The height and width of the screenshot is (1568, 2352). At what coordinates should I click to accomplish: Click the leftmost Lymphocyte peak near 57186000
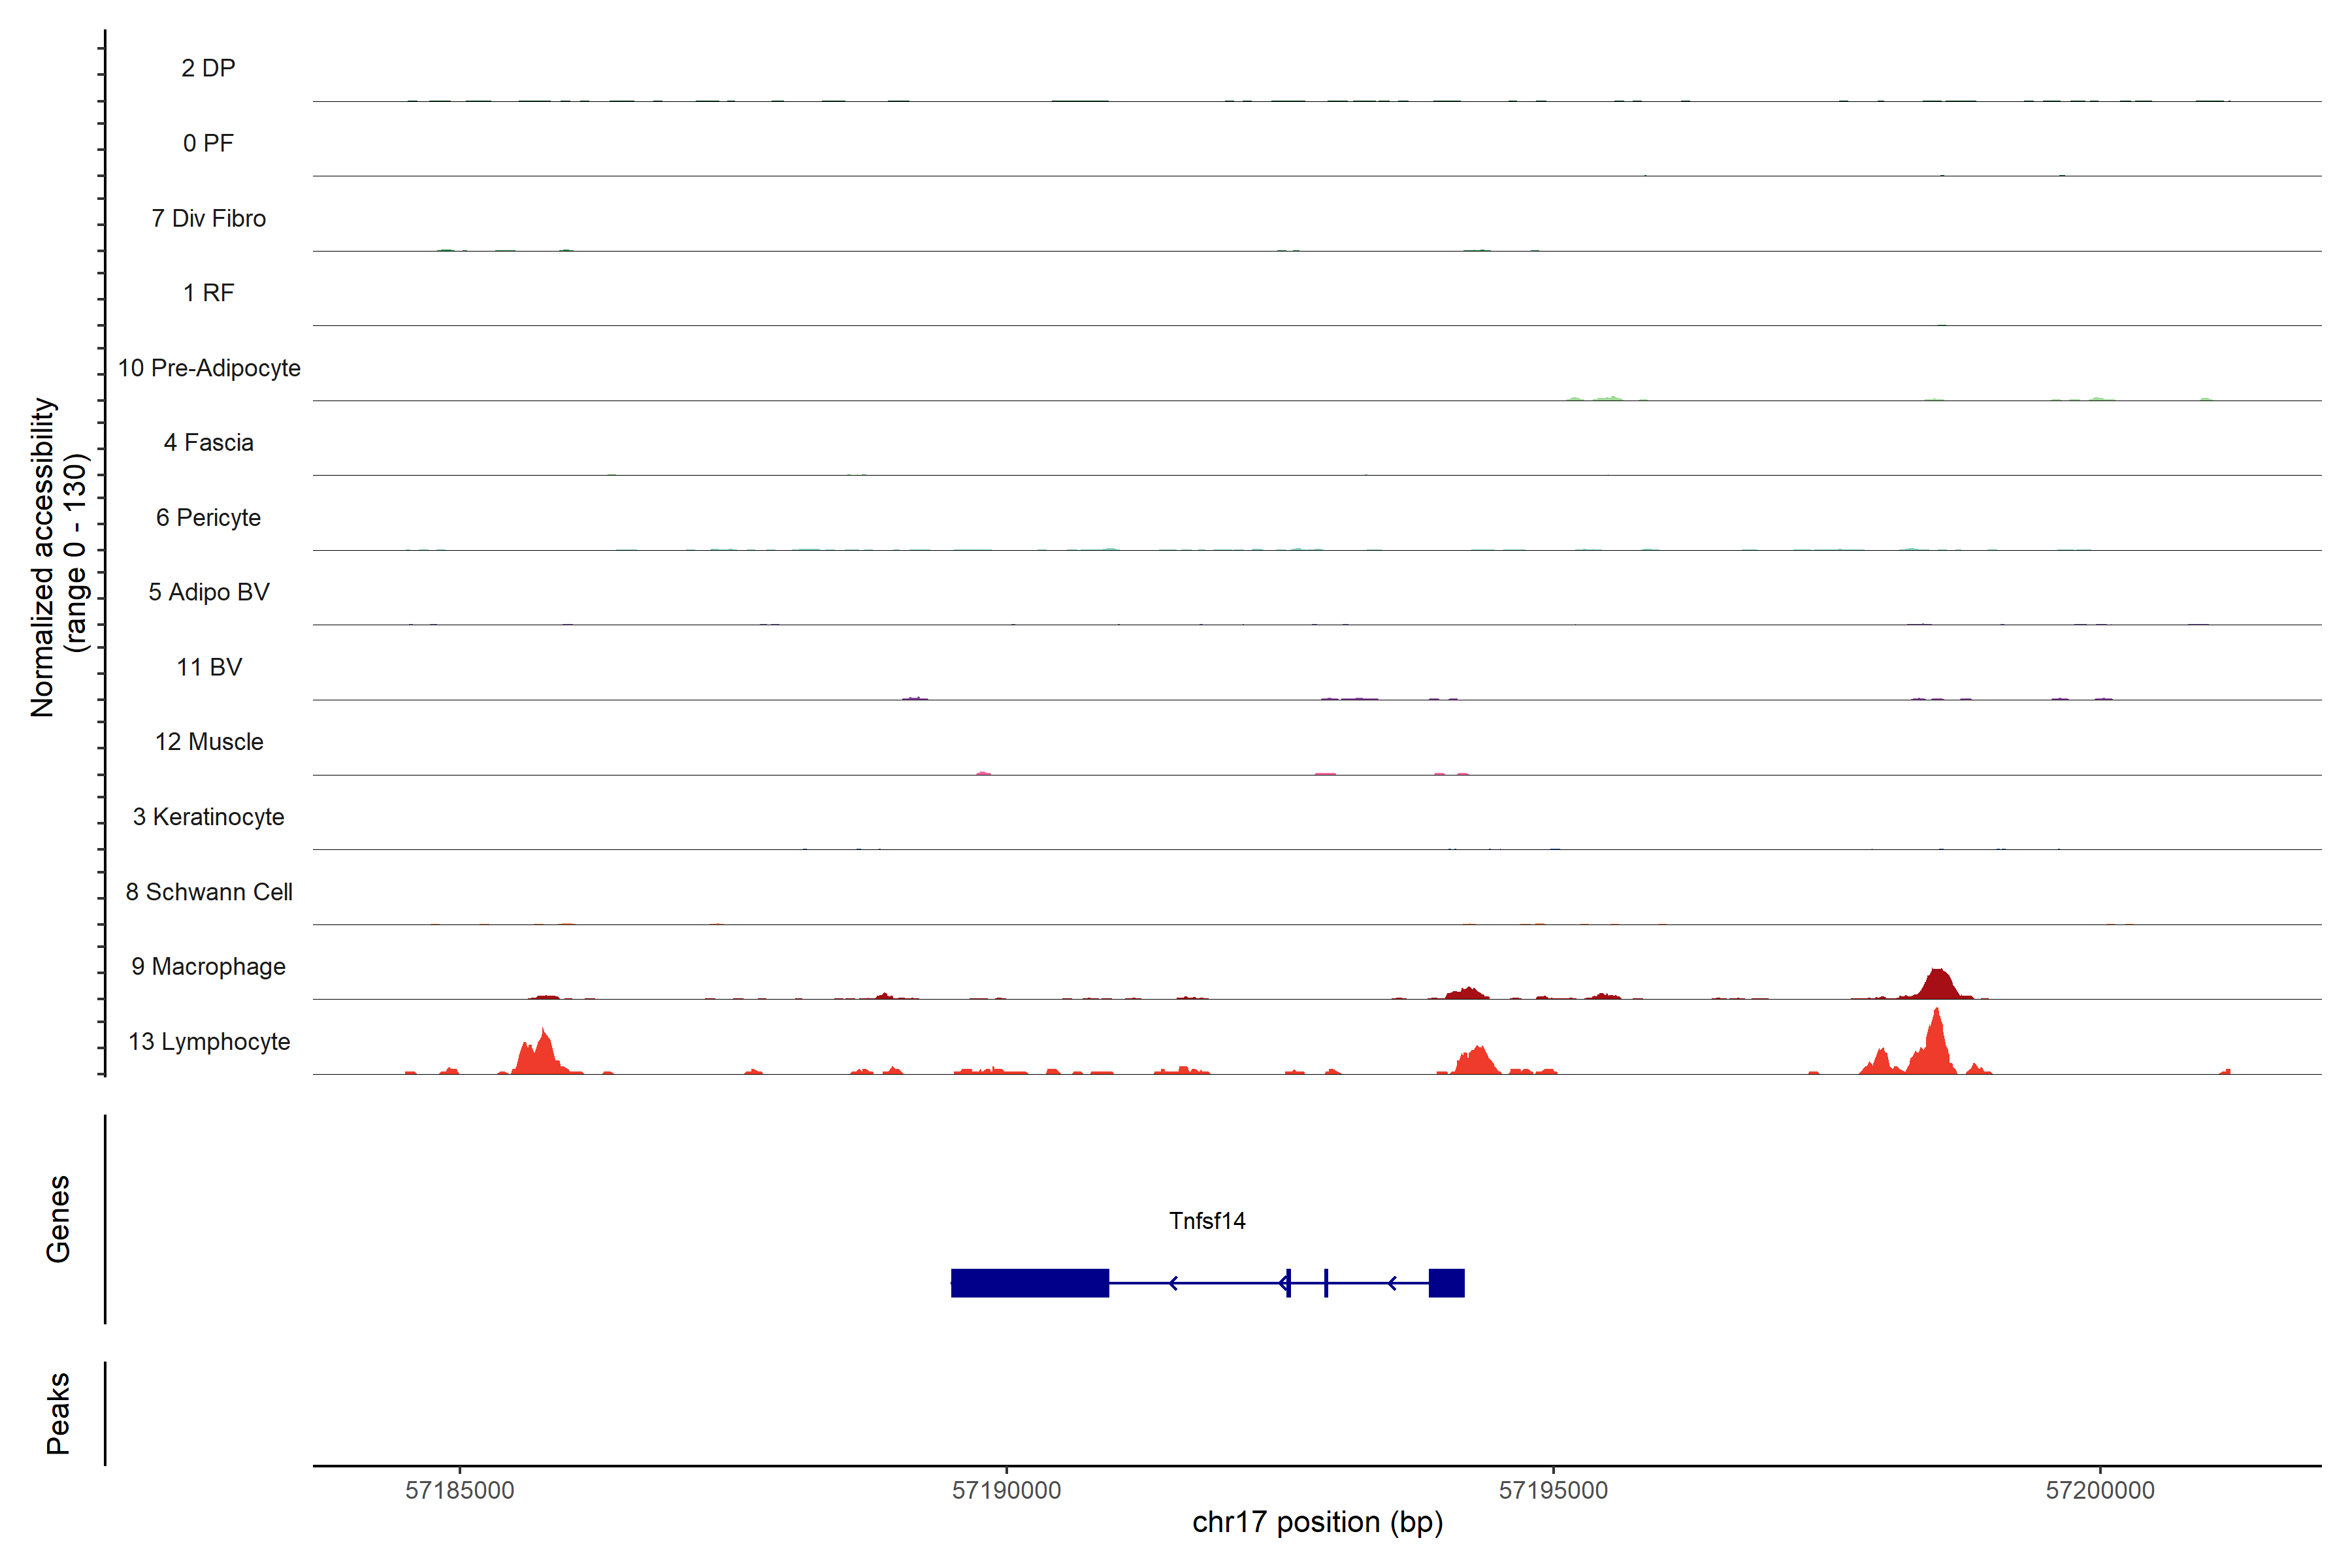(541, 1054)
